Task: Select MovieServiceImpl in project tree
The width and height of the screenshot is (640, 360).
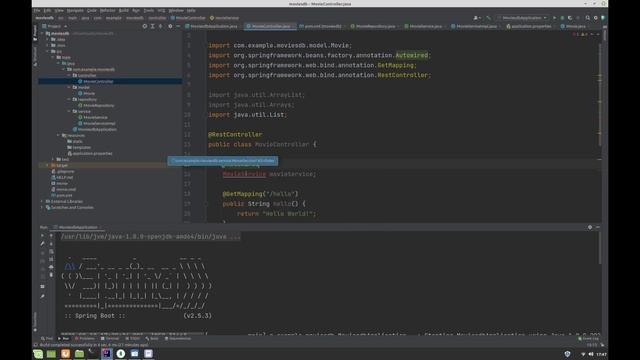Action: pos(97,123)
